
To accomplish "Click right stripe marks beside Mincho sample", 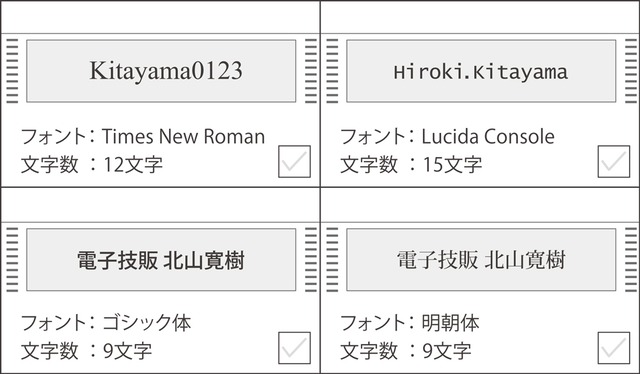I will 631,260.
